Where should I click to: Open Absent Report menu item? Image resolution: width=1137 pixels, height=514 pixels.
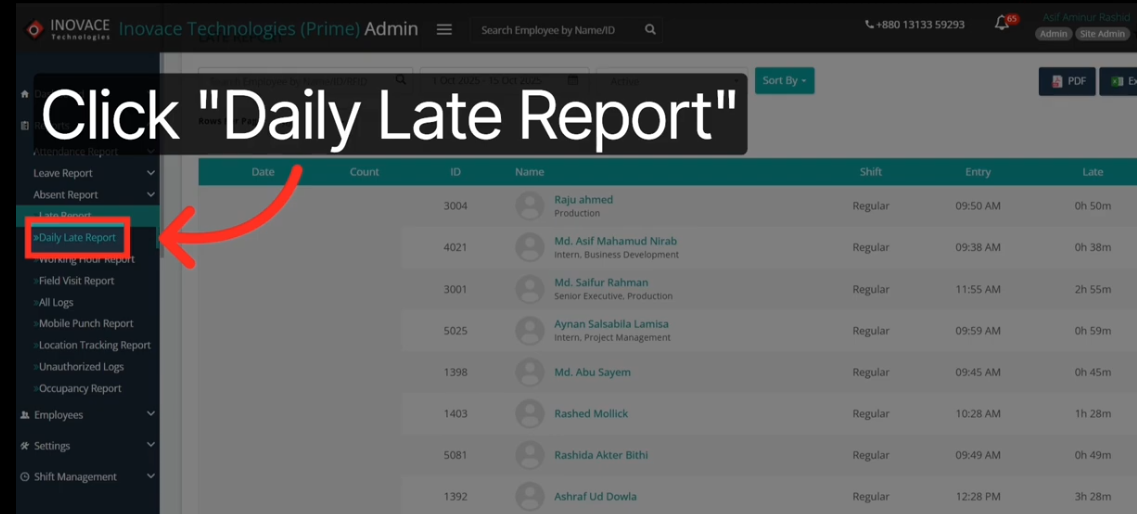[x=66, y=194]
